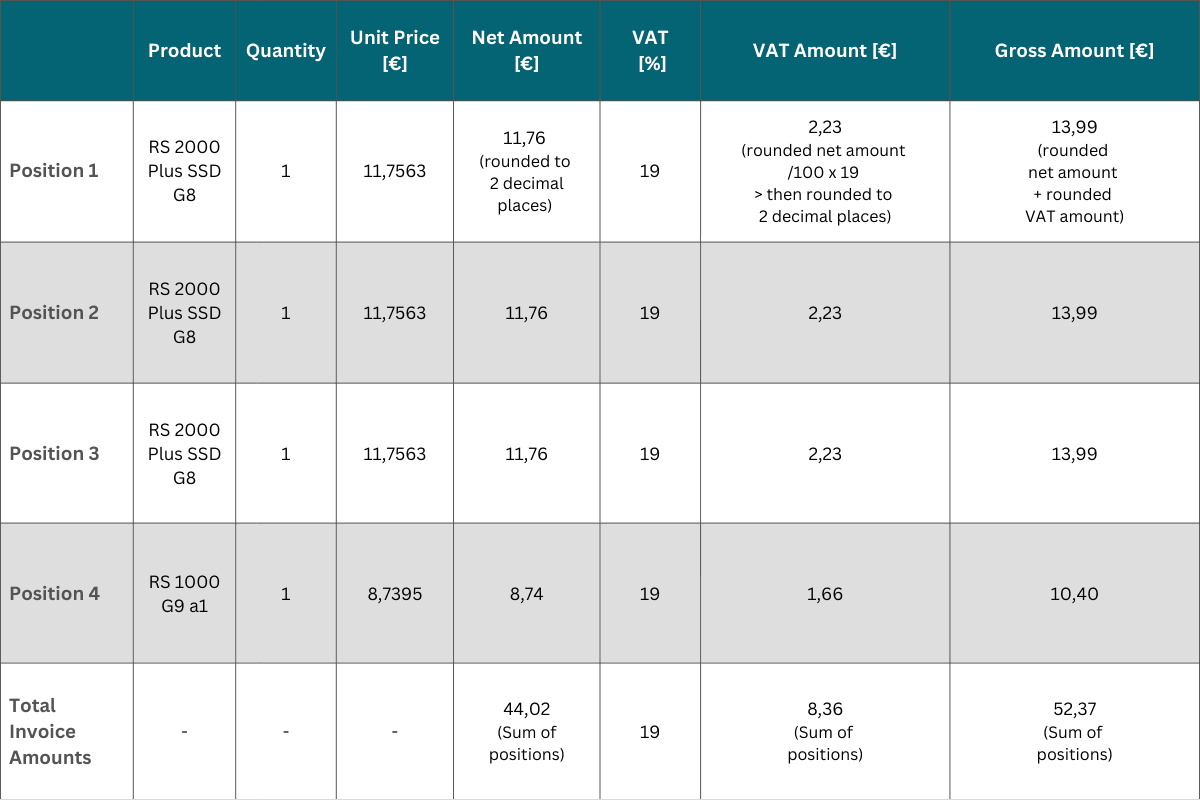The width and height of the screenshot is (1200, 800).
Task: Click the Position 2 row label
Action: click(54, 313)
